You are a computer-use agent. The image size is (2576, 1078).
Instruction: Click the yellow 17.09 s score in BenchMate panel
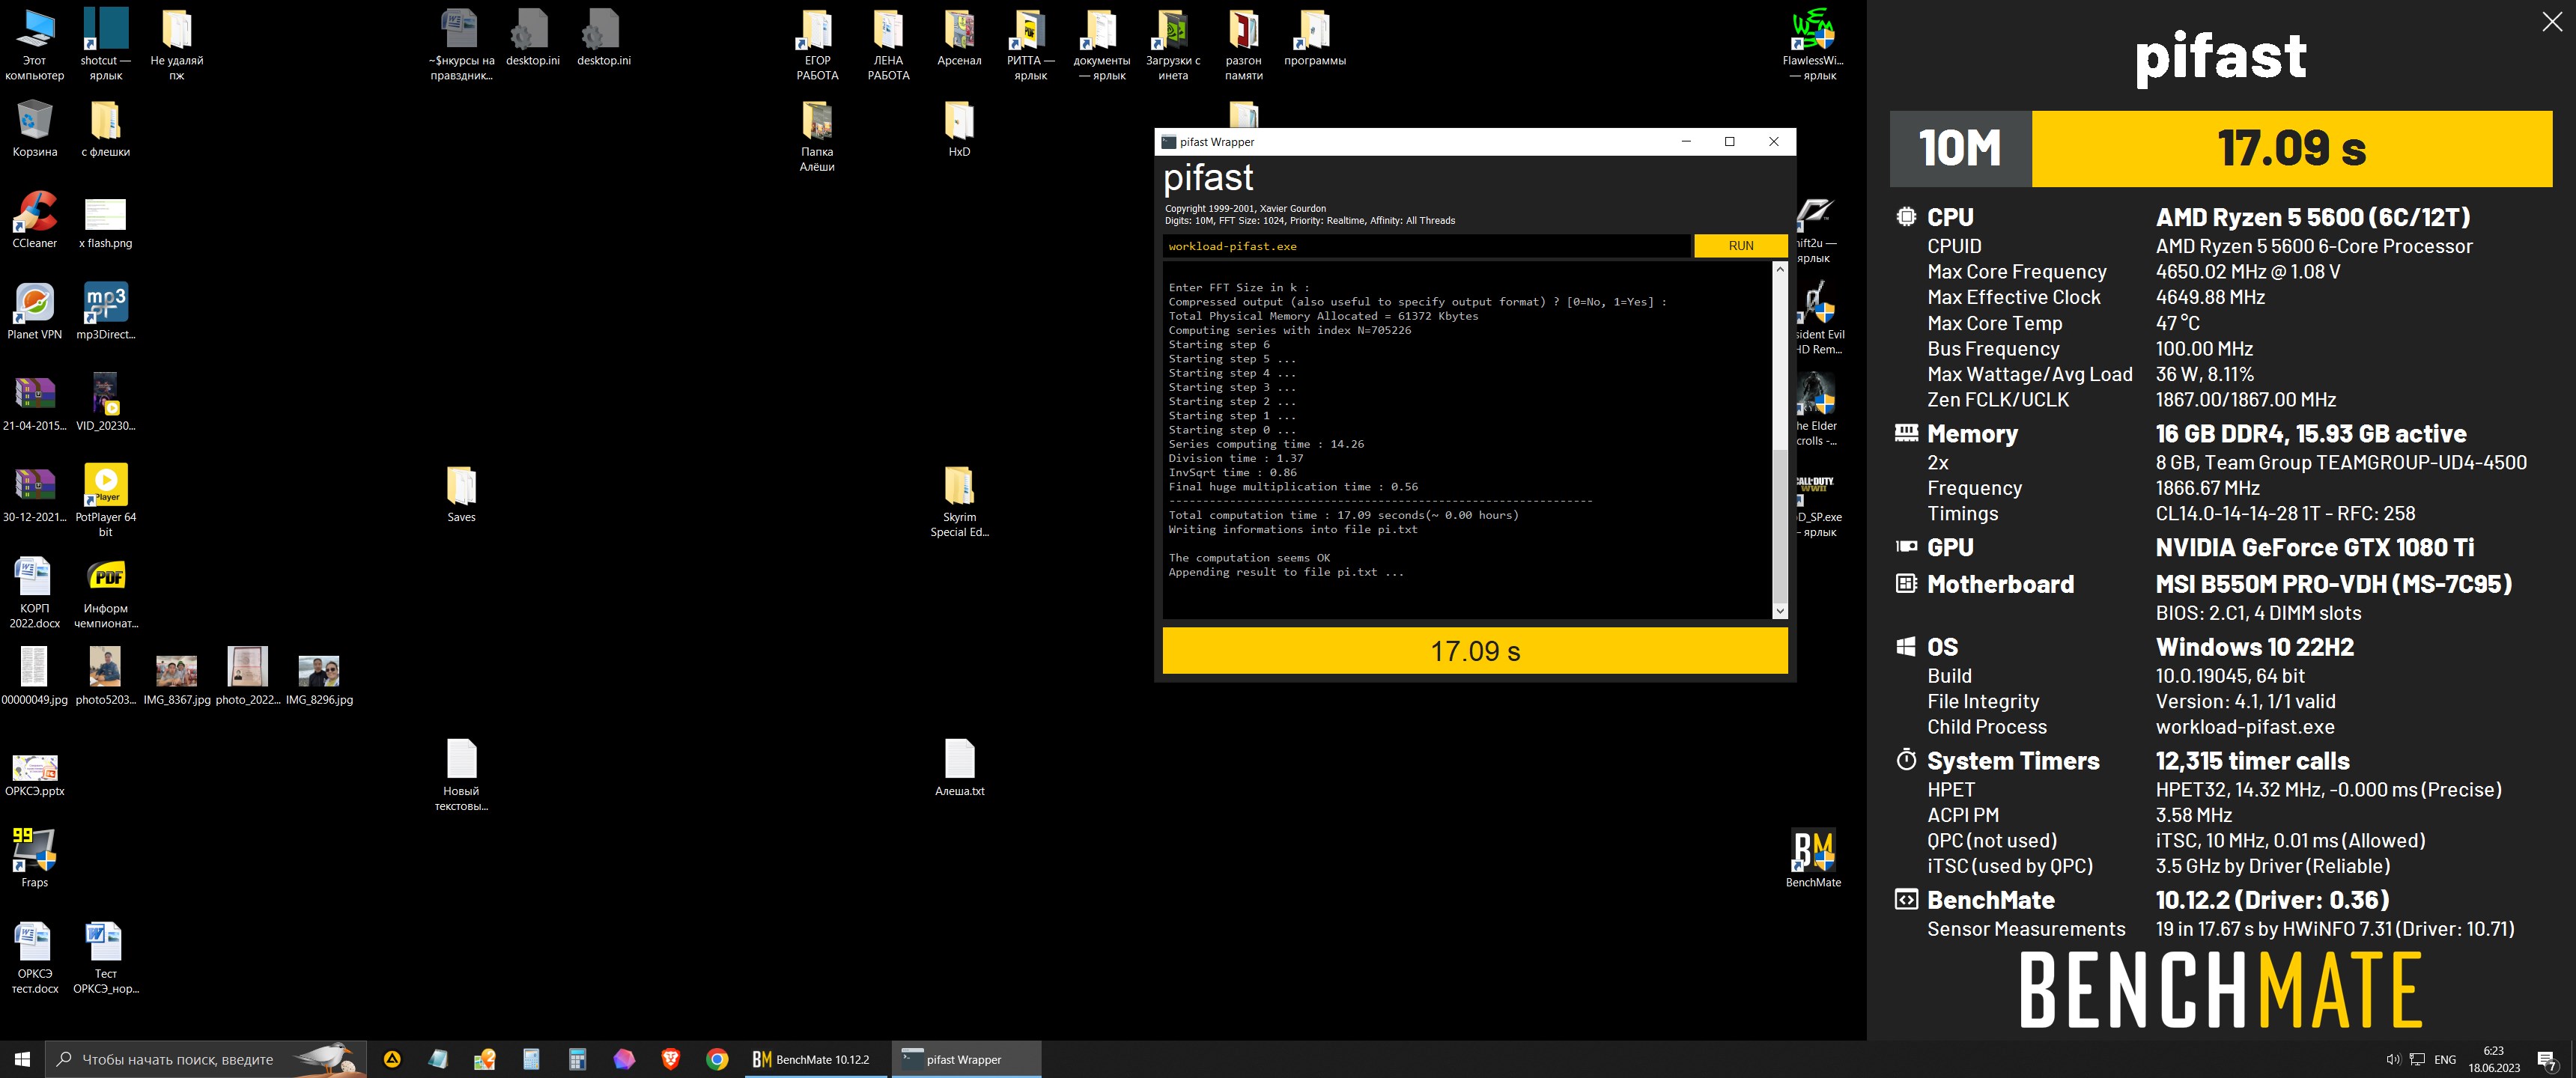pyautogui.click(x=2292, y=148)
